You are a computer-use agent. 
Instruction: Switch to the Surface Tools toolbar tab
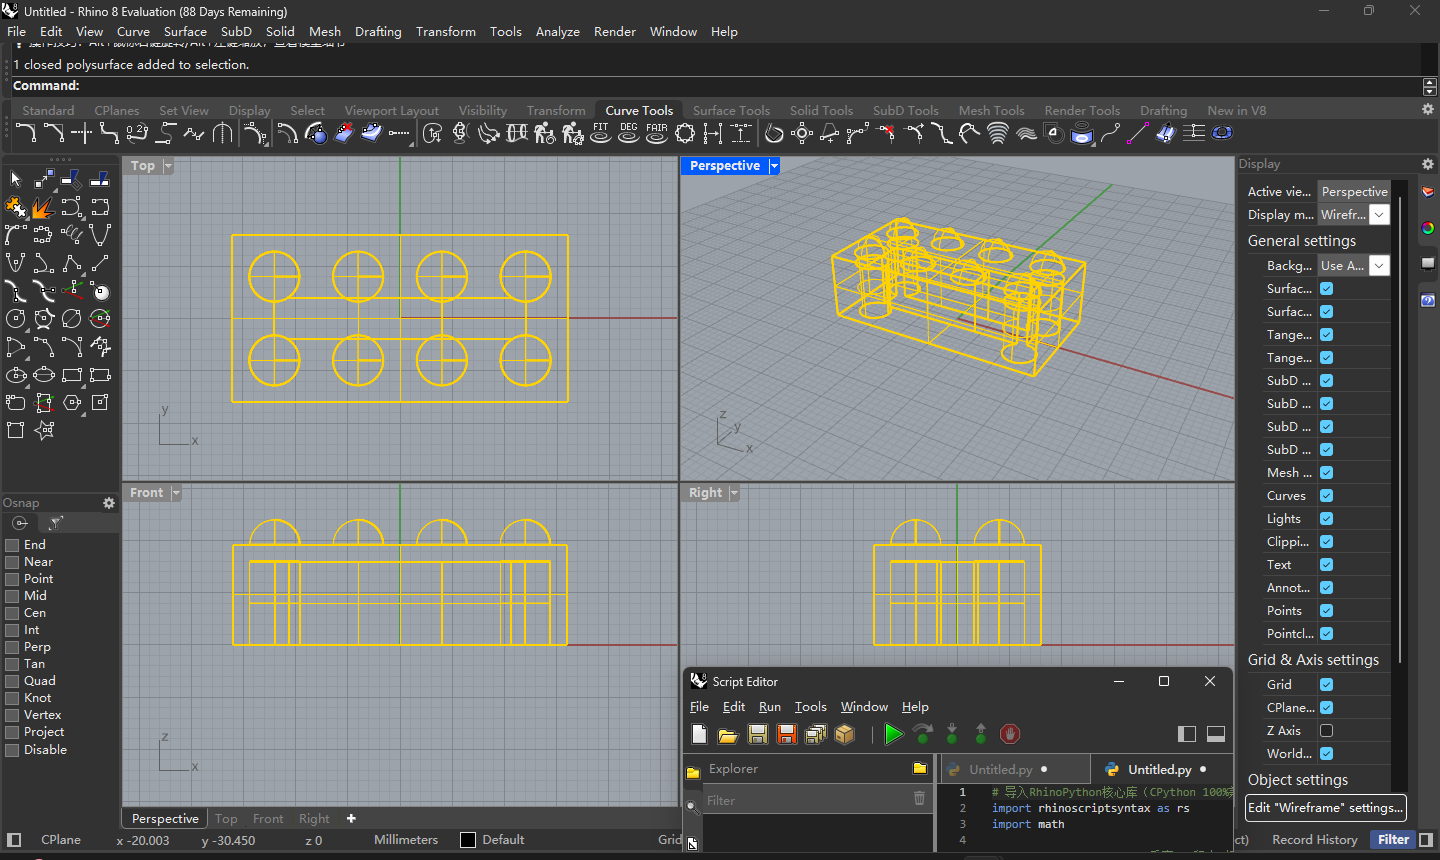pos(731,111)
